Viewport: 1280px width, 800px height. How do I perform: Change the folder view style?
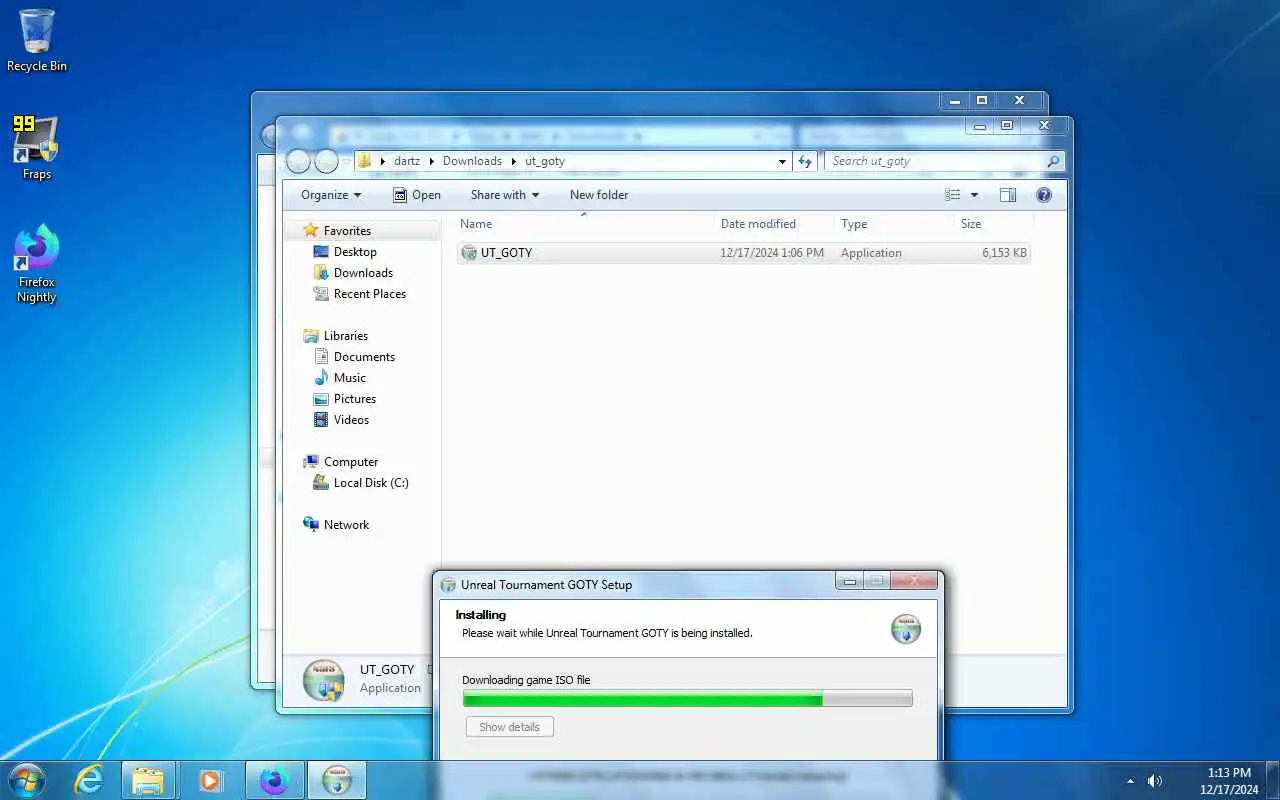coord(953,195)
